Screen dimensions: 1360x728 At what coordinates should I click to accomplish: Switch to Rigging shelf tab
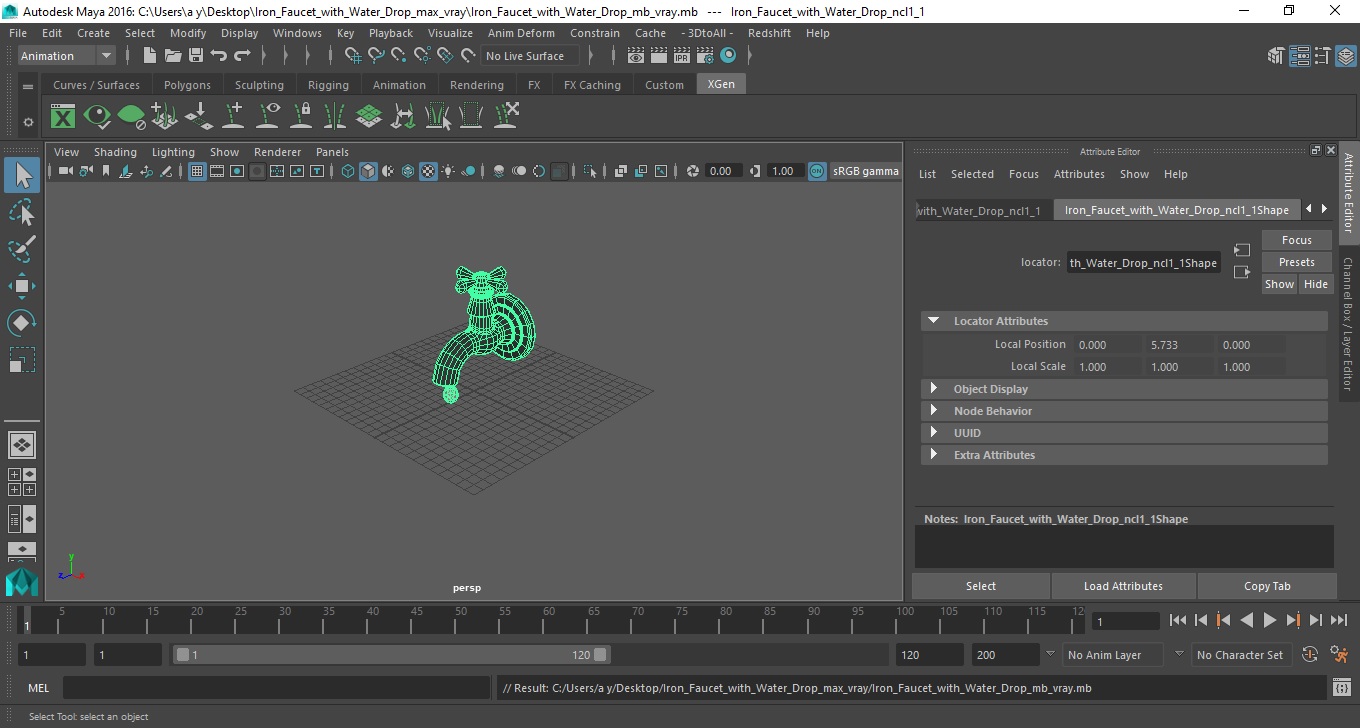328,85
